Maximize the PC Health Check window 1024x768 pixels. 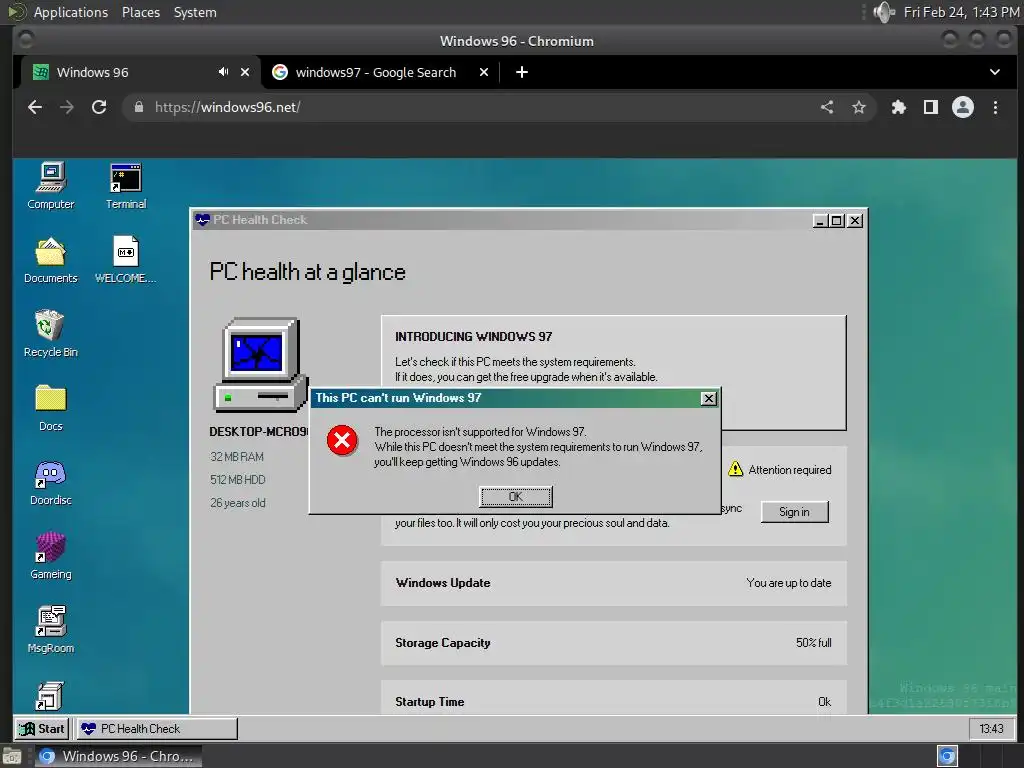tap(837, 221)
